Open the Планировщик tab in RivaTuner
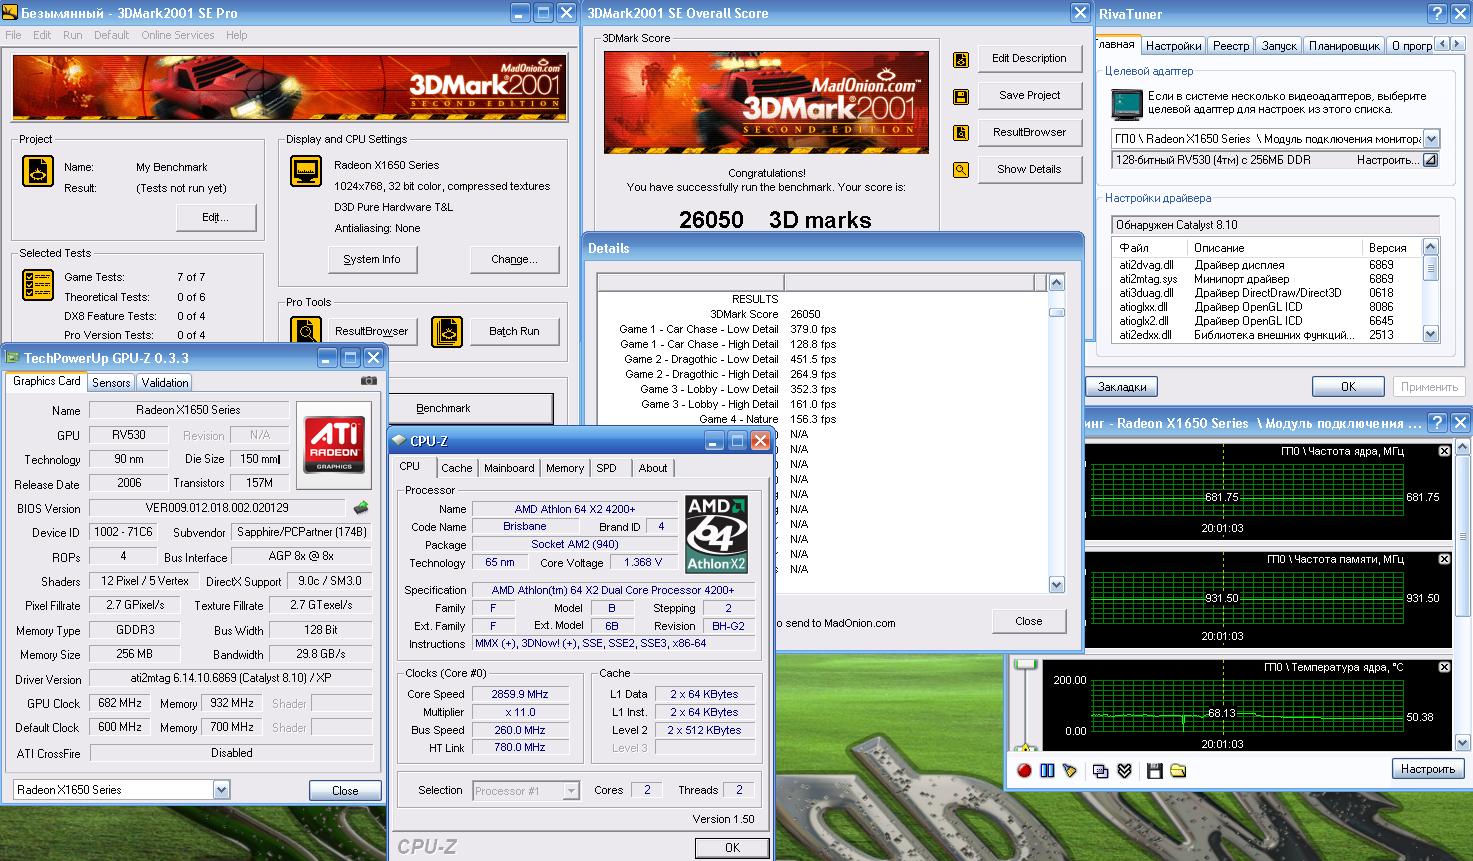1473x861 pixels. (1344, 46)
